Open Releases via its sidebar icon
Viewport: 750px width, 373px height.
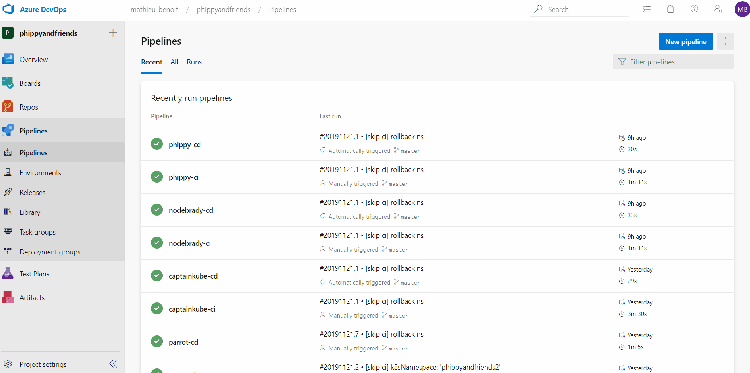point(8,192)
